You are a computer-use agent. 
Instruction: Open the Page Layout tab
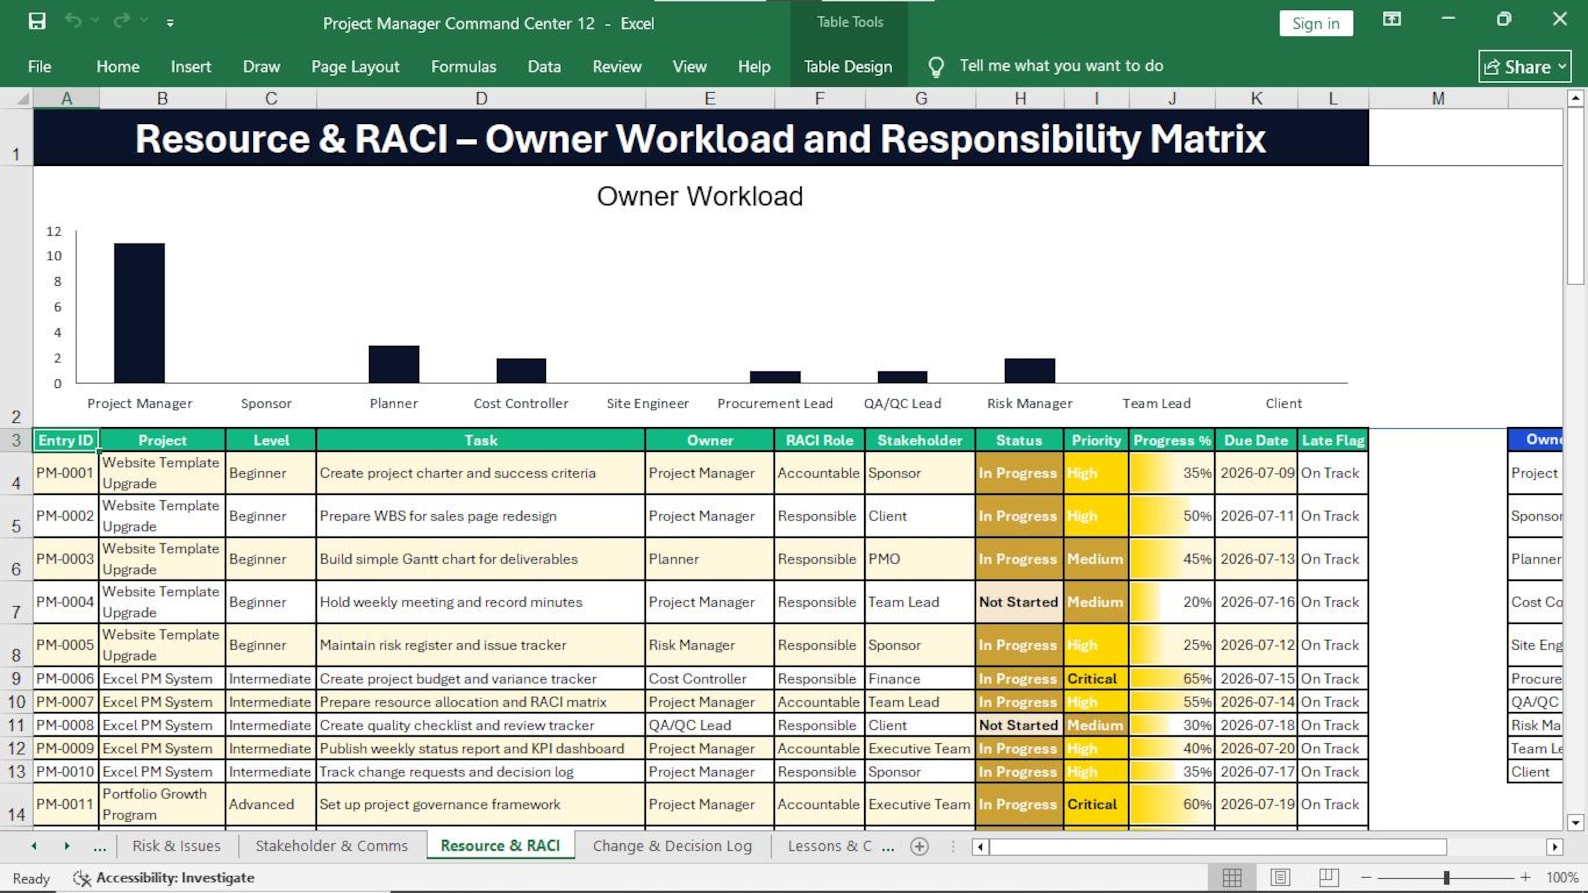(x=355, y=66)
